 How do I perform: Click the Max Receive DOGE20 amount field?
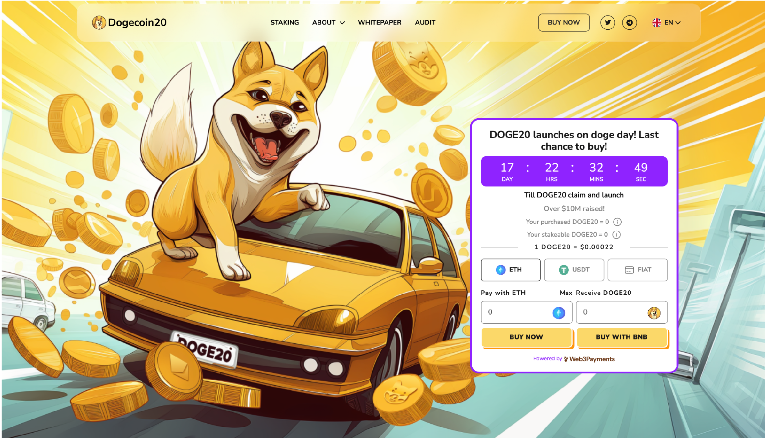point(622,312)
